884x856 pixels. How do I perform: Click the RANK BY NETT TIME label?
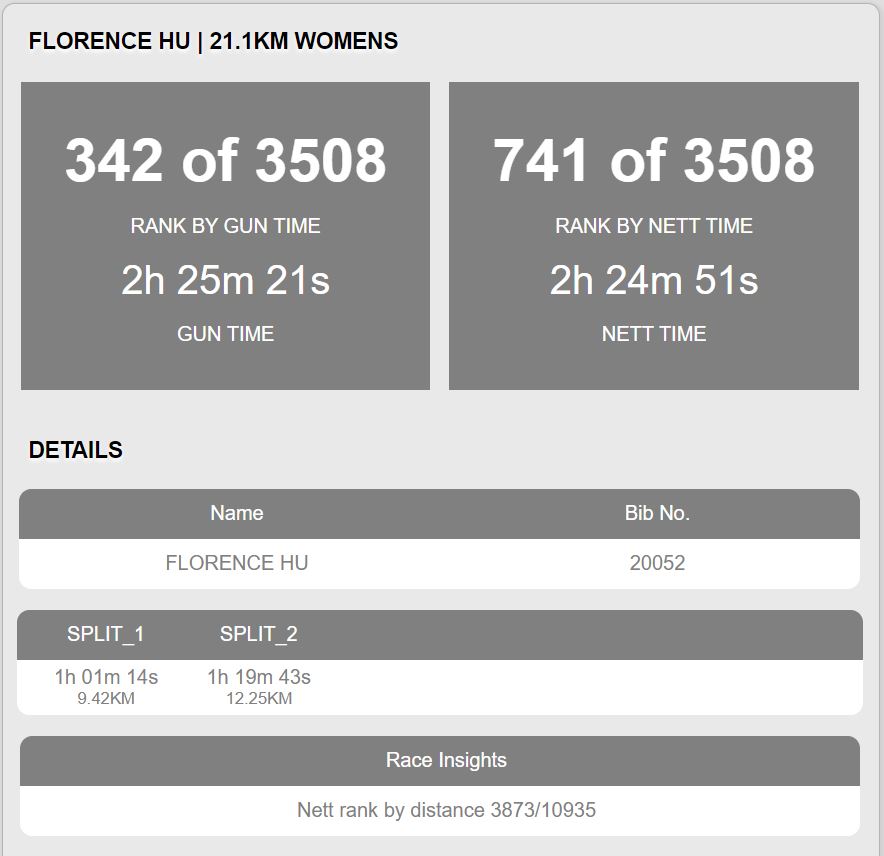[654, 226]
